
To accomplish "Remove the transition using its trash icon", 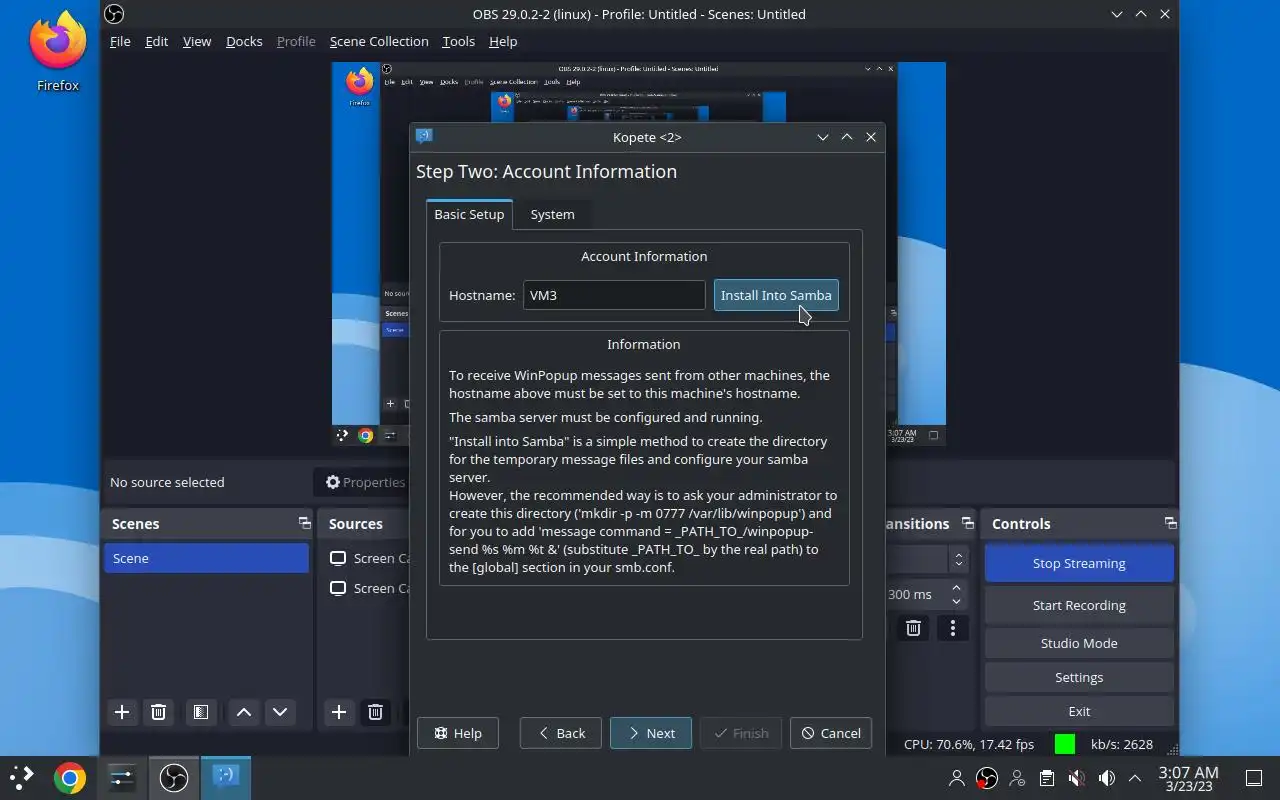I will (913, 628).
